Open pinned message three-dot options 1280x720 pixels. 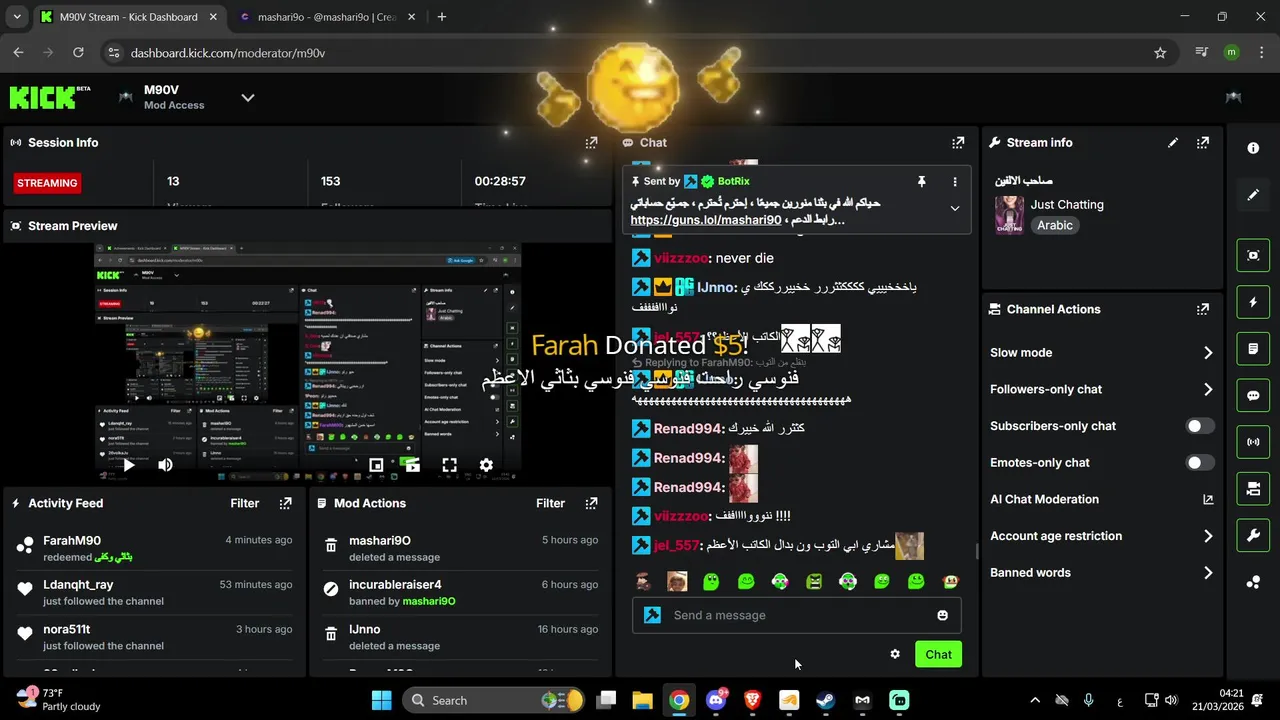click(955, 182)
